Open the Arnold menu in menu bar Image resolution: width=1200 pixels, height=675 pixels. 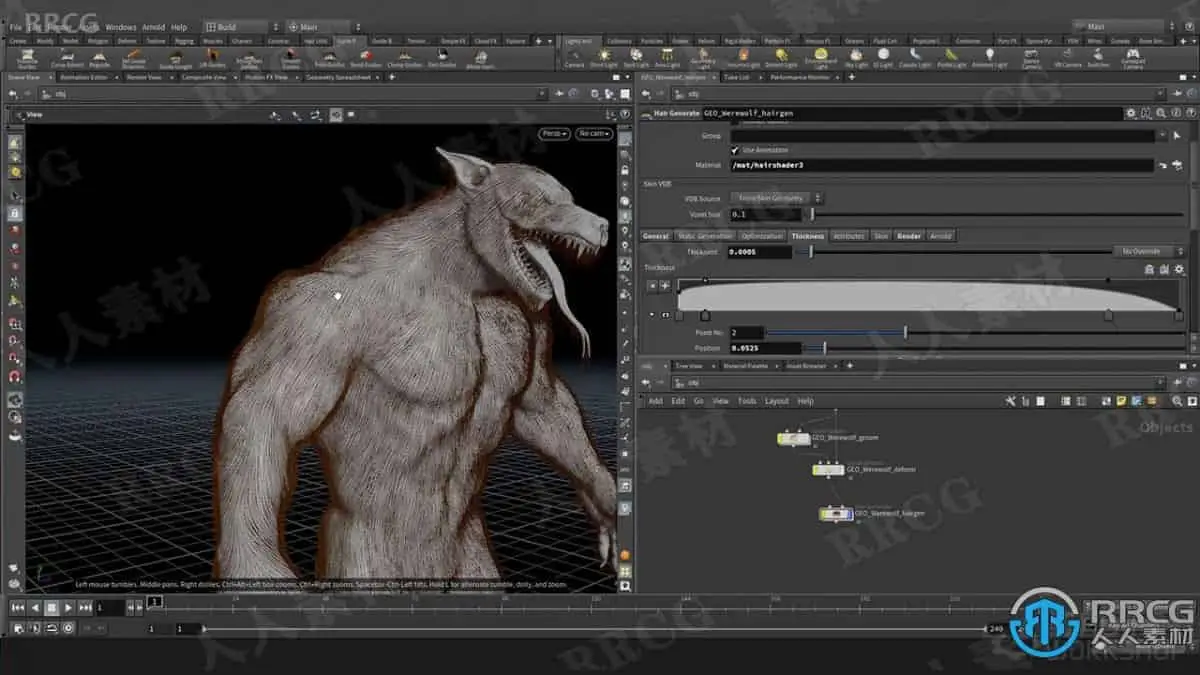coord(153,27)
